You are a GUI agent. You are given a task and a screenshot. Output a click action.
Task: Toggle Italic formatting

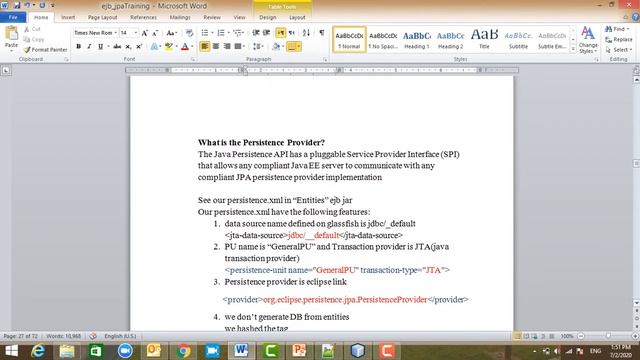tap(89, 47)
